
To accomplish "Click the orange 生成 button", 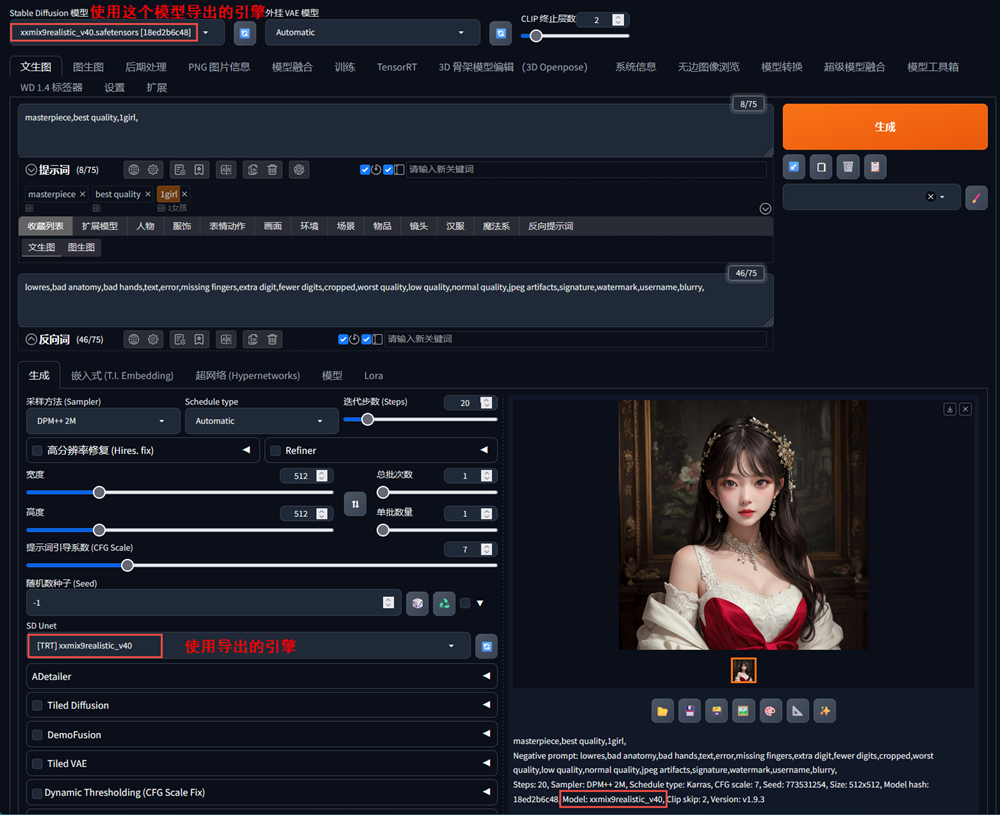I will coord(885,127).
